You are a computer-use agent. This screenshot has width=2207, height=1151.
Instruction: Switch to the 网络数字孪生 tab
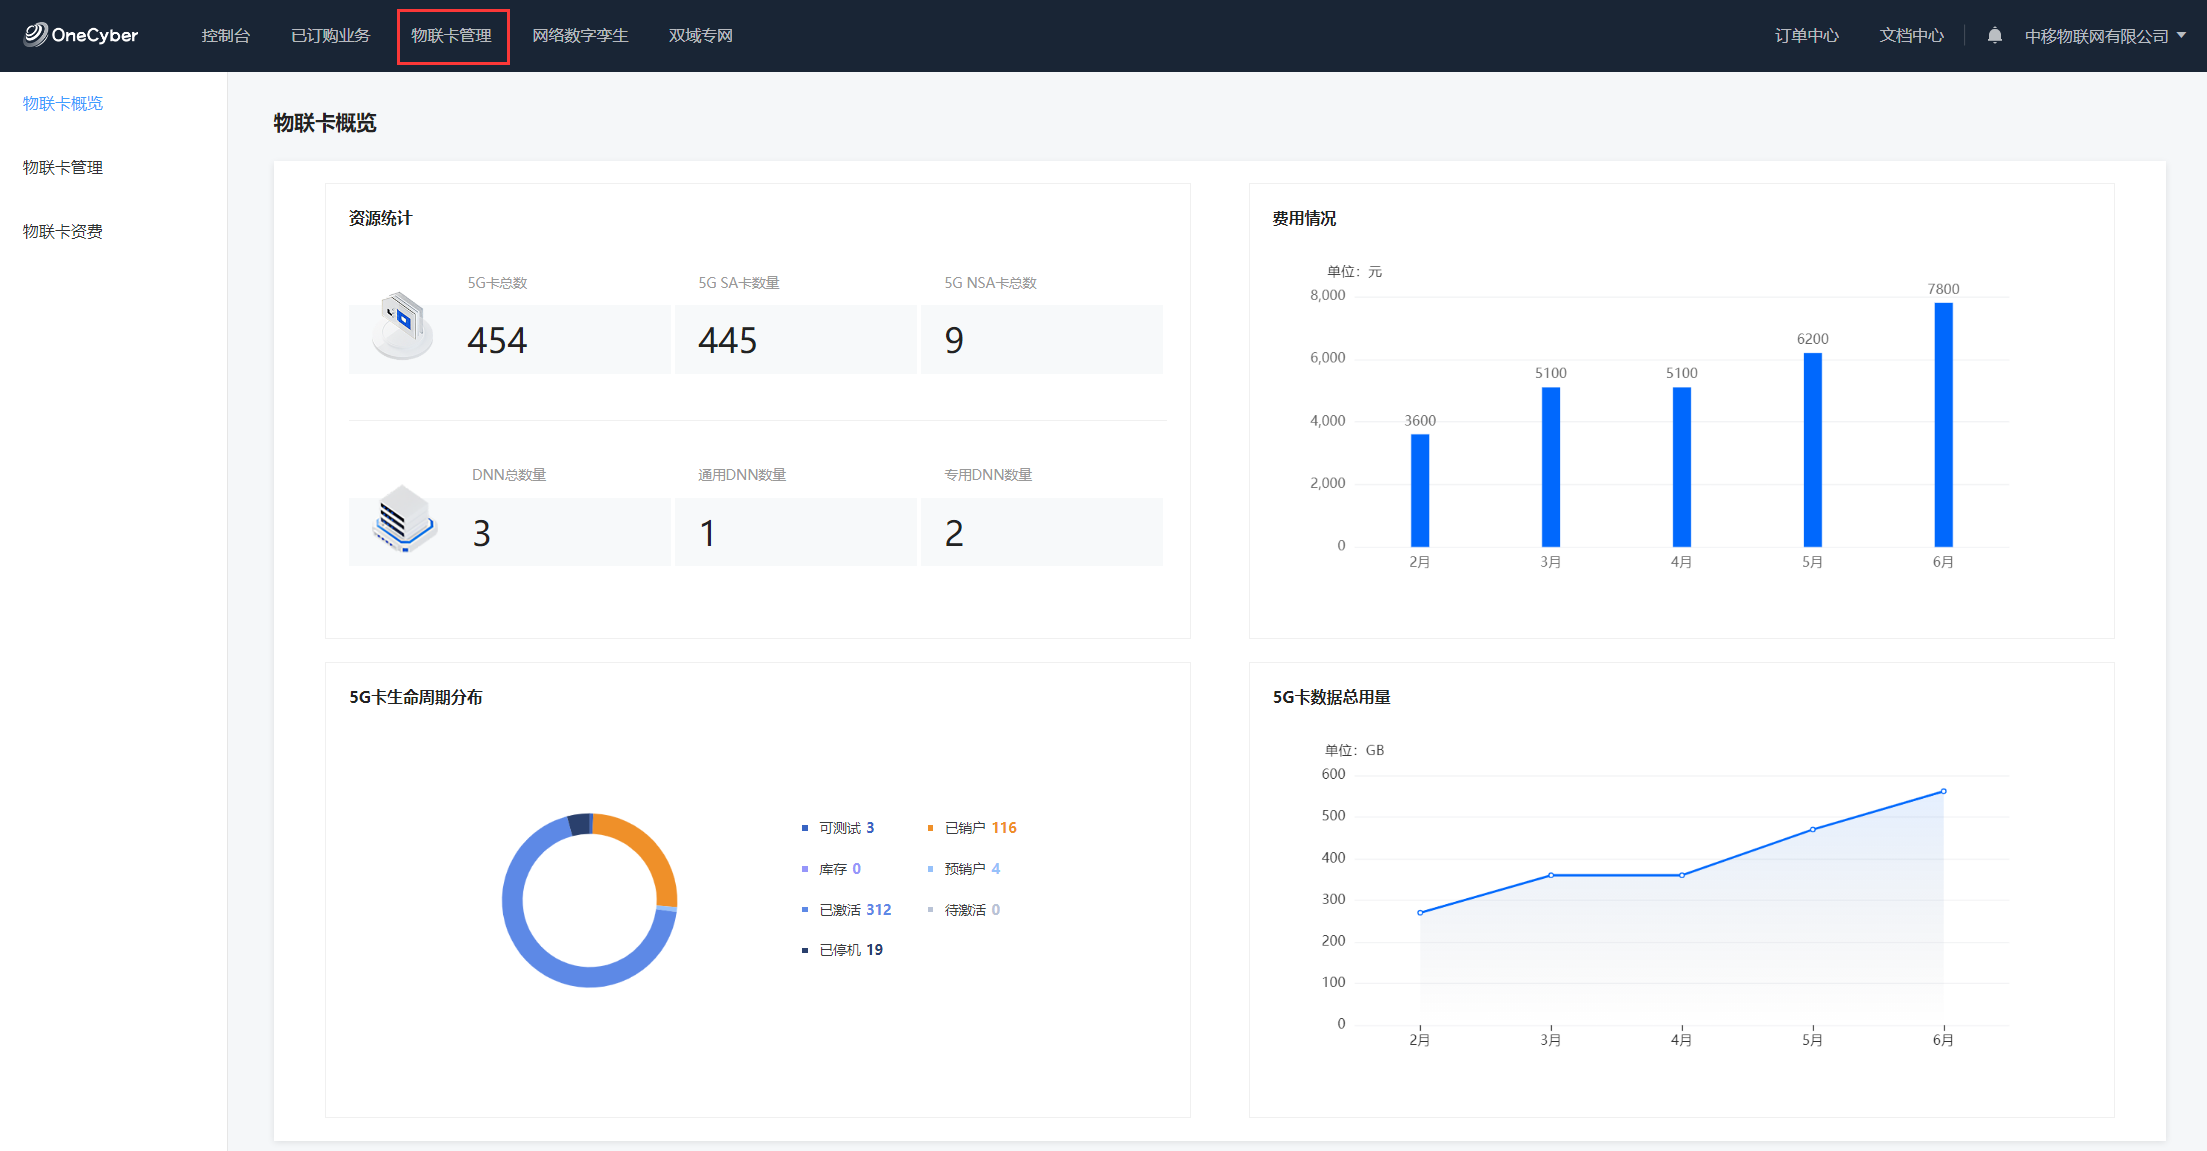tap(580, 36)
